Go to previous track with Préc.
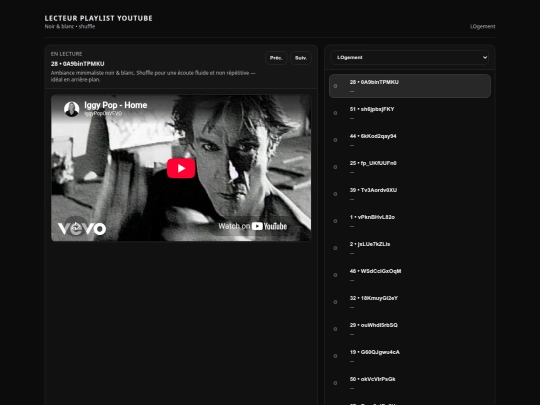This screenshot has width=540, height=405. [276, 58]
